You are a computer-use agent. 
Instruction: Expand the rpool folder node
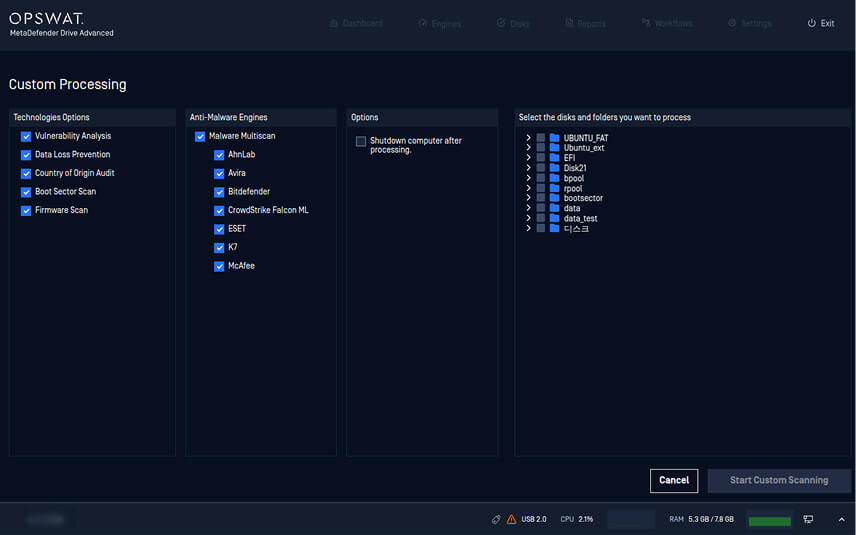tap(528, 188)
